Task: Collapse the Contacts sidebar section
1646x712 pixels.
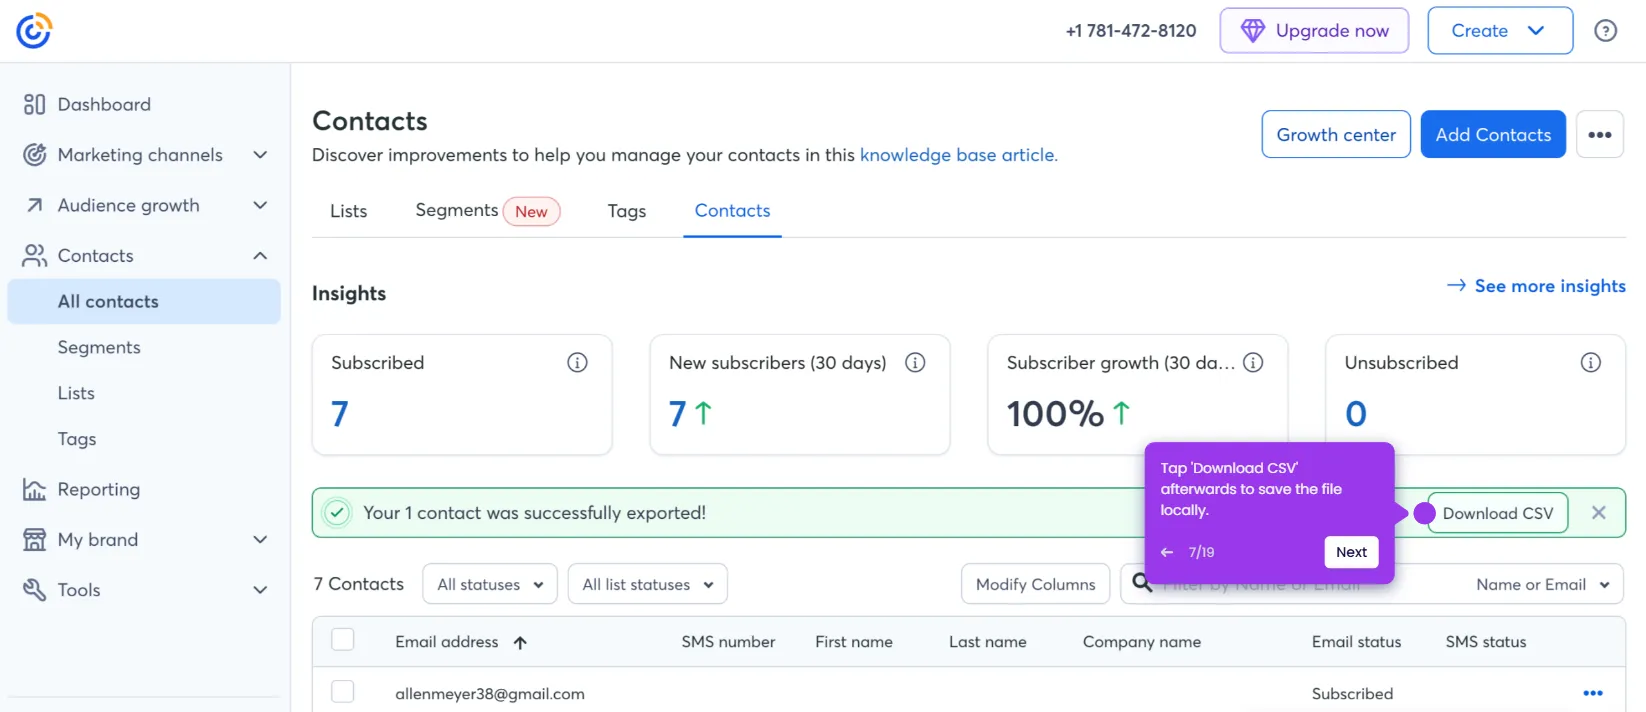Action: tap(260, 256)
